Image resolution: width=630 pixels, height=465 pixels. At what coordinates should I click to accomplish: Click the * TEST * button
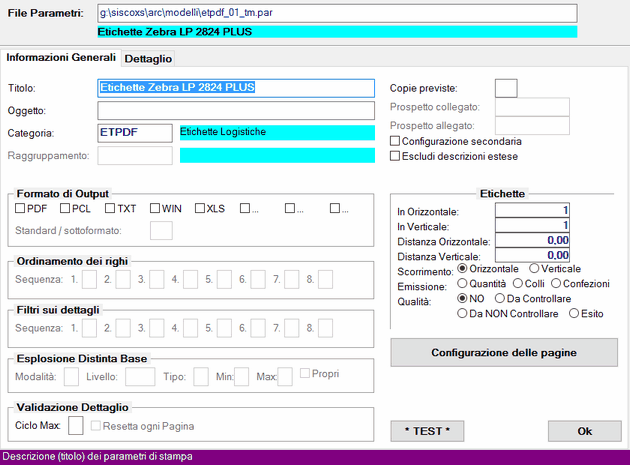pyautogui.click(x=427, y=431)
